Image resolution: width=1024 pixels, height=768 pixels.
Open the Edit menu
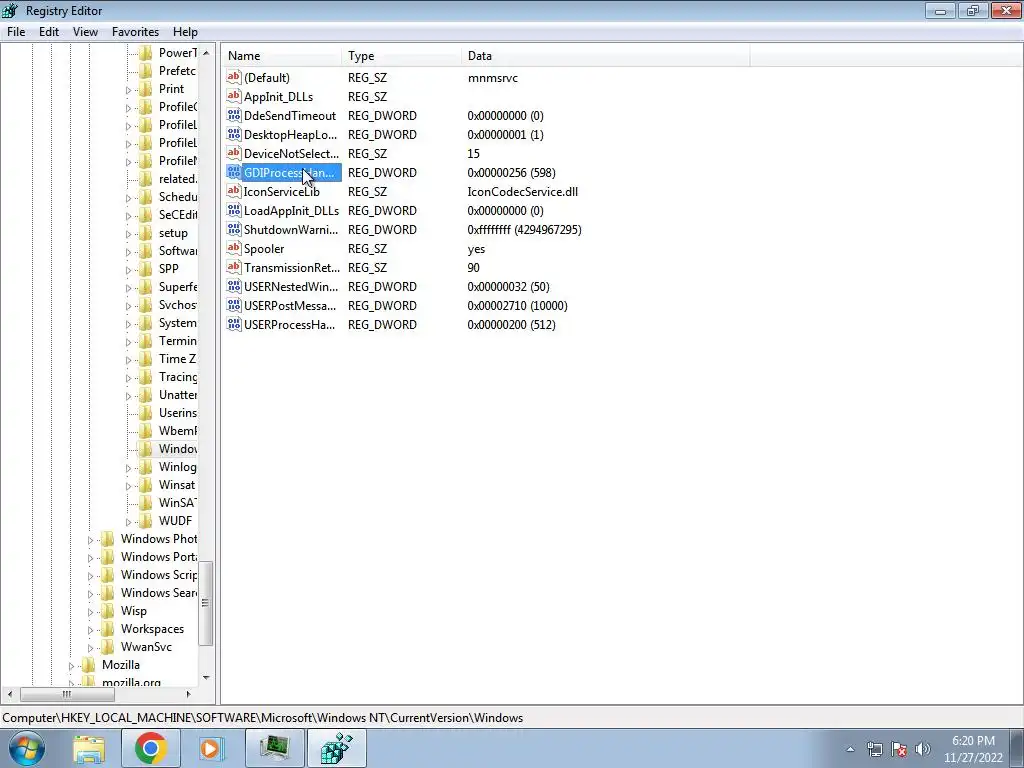point(49,31)
